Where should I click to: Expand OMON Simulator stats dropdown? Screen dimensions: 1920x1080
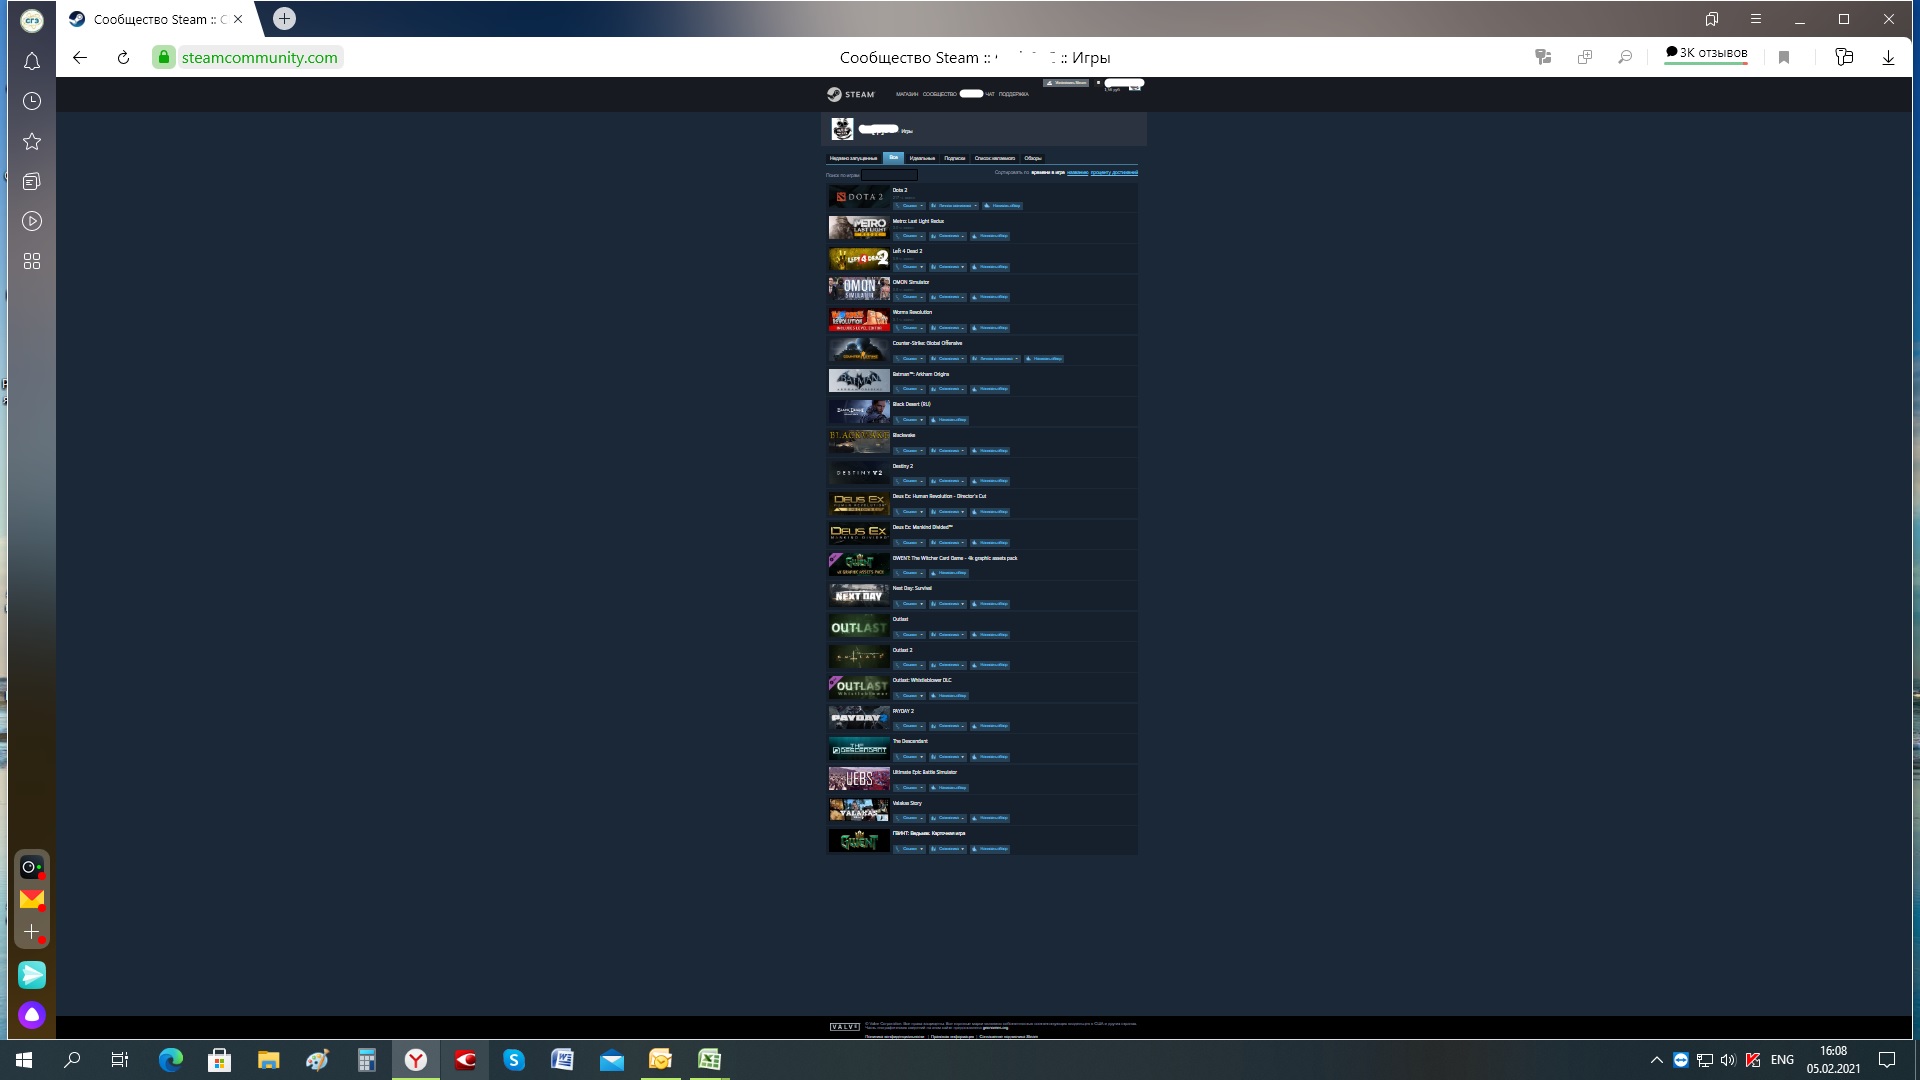point(948,297)
